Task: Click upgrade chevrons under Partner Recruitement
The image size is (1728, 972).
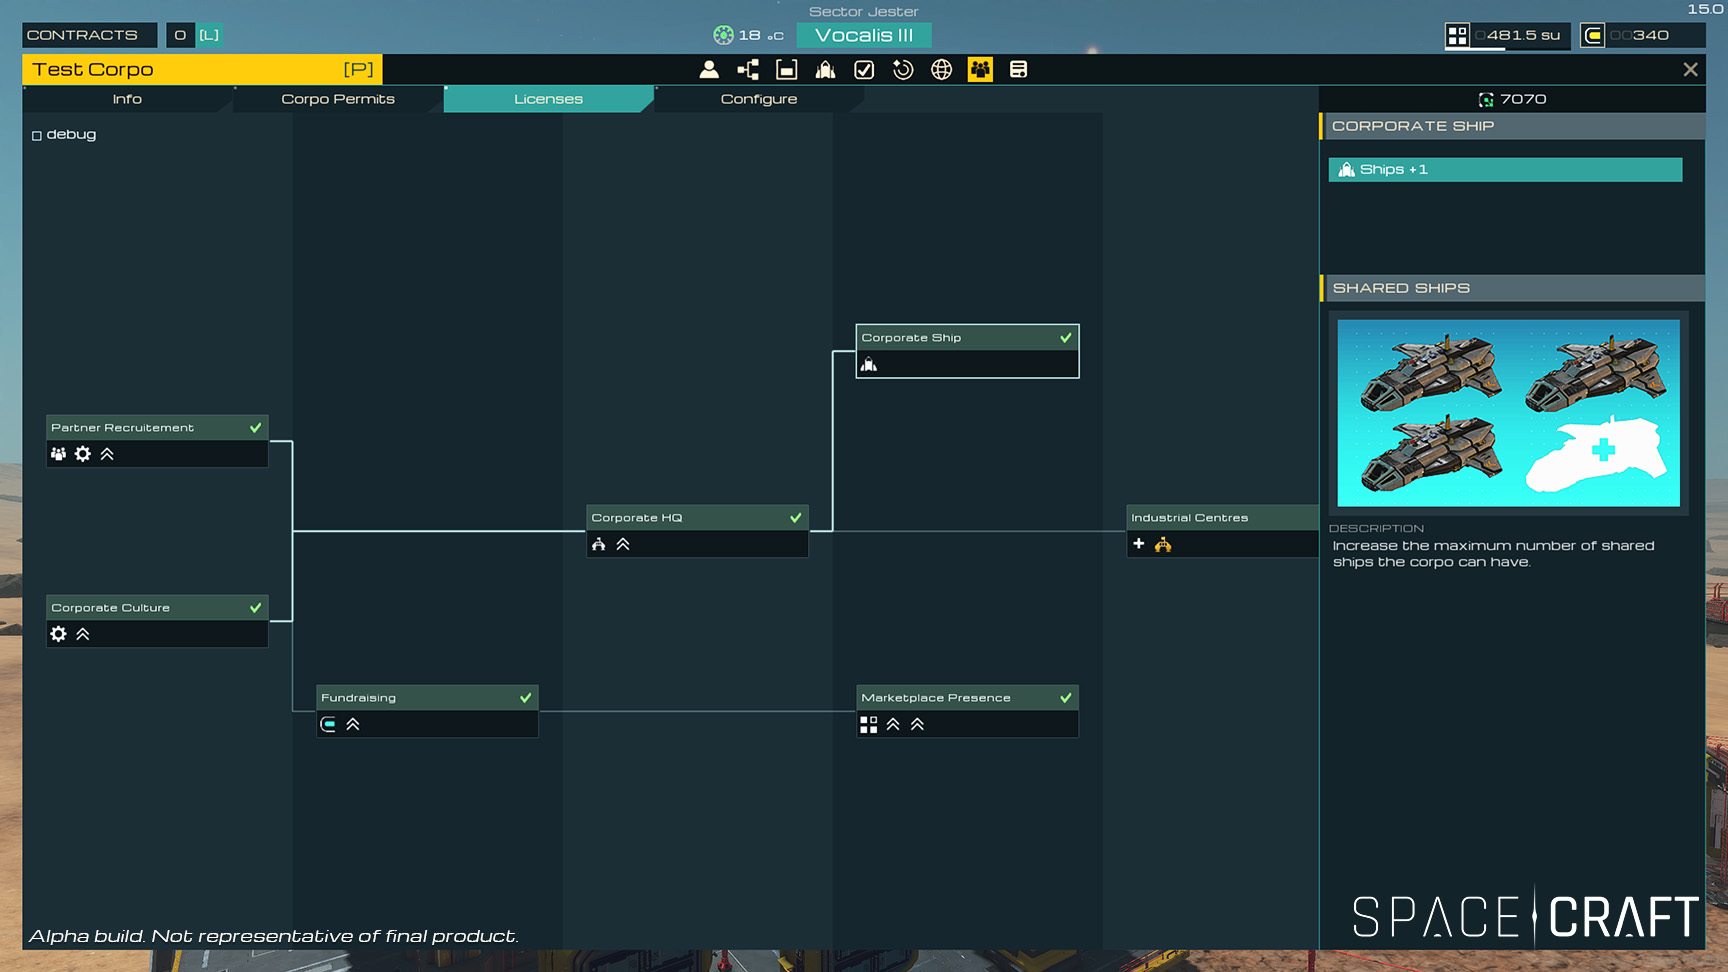Action: click(107, 454)
